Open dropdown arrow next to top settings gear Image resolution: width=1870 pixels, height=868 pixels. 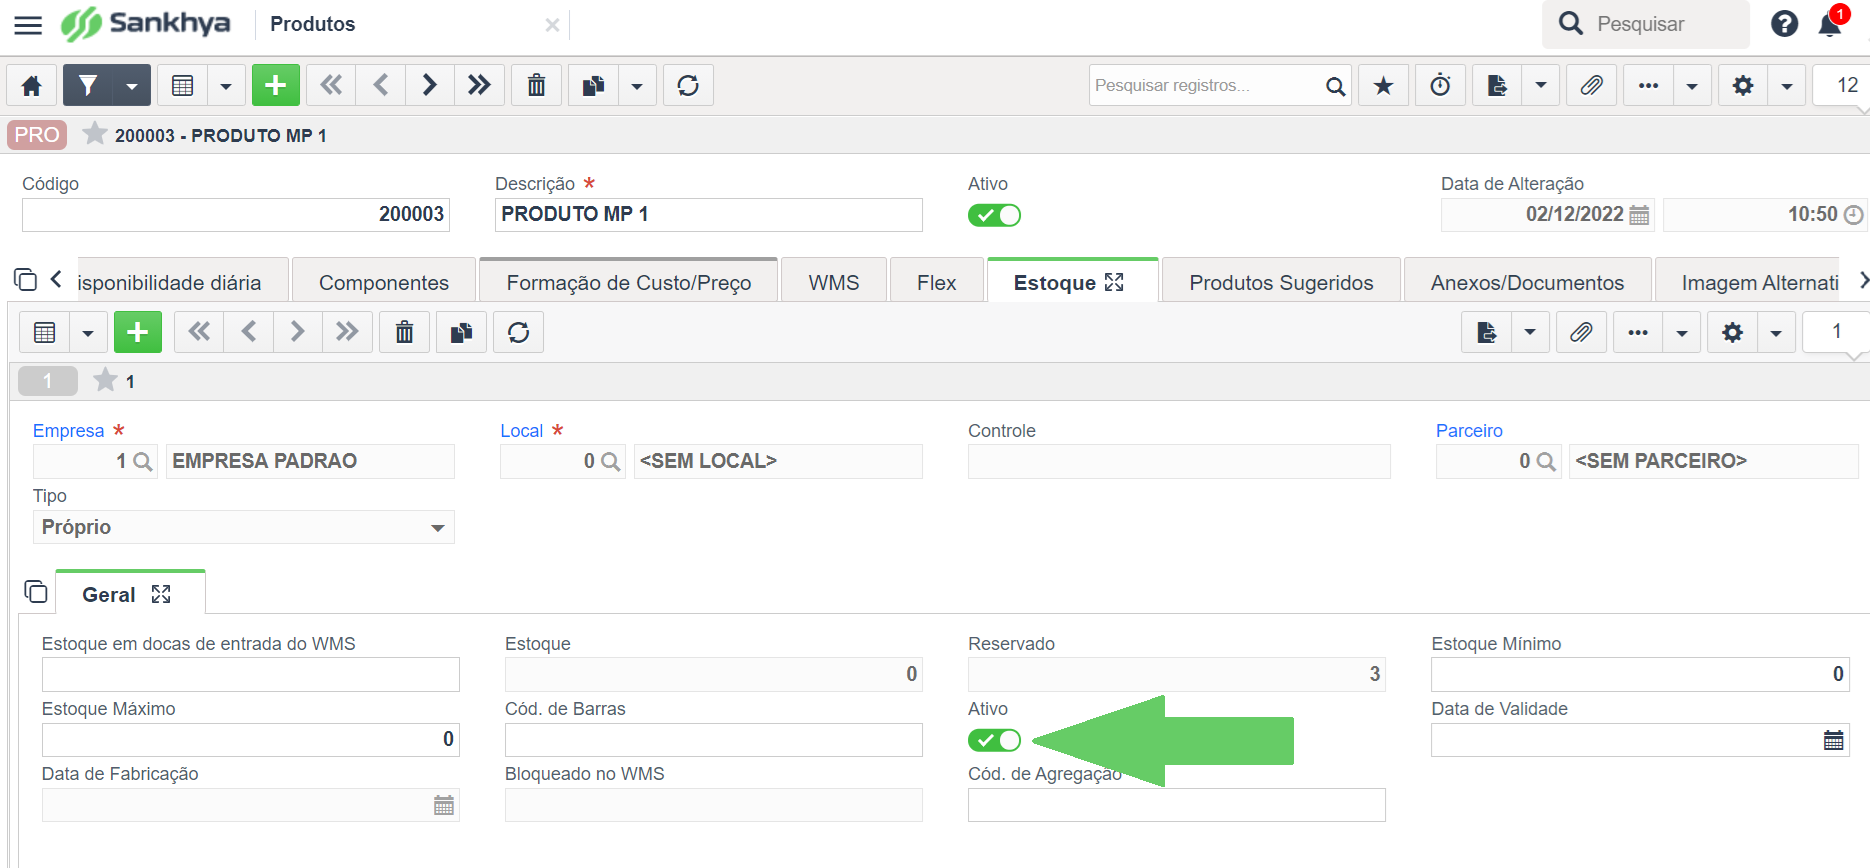(1786, 86)
